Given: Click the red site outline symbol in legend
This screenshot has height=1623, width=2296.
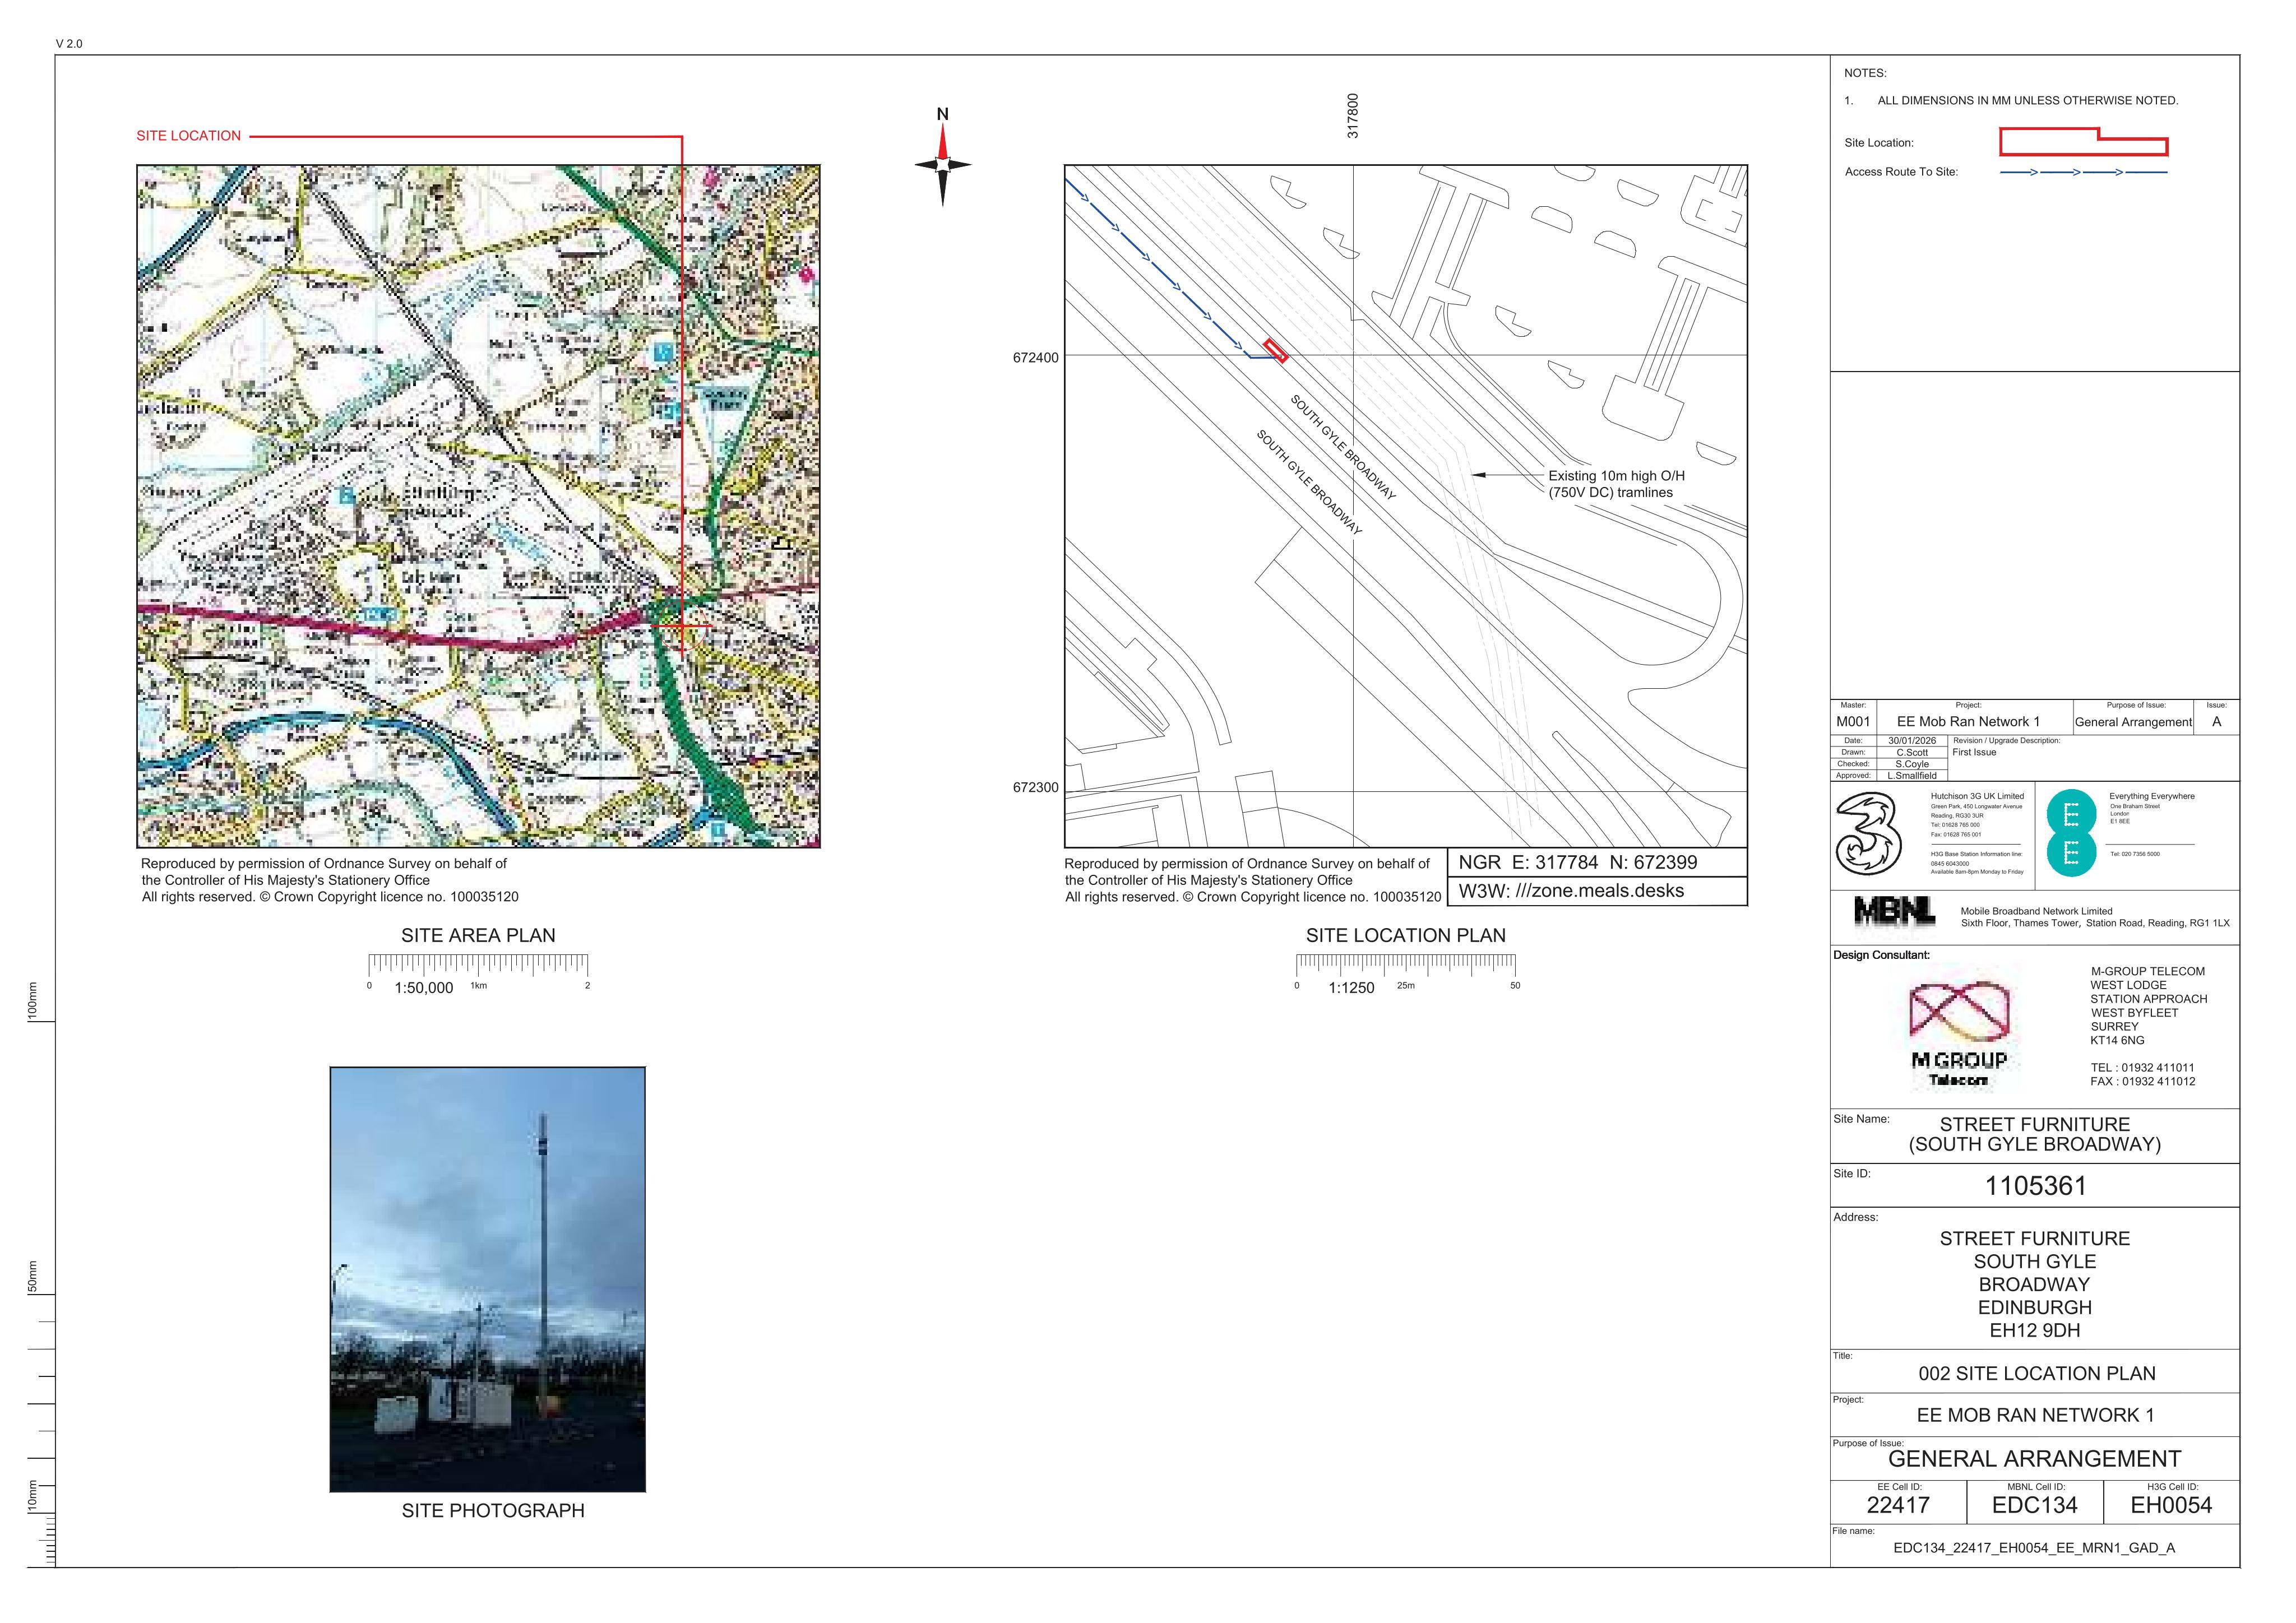Looking at the screenshot, I should (2083, 142).
